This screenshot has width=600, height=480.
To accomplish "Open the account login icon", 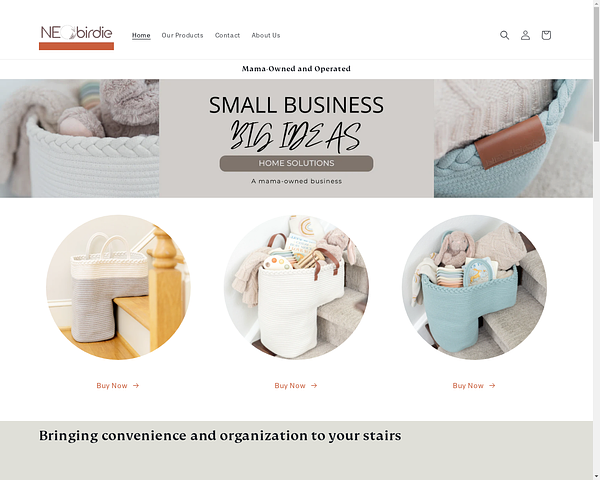I will (525, 35).
